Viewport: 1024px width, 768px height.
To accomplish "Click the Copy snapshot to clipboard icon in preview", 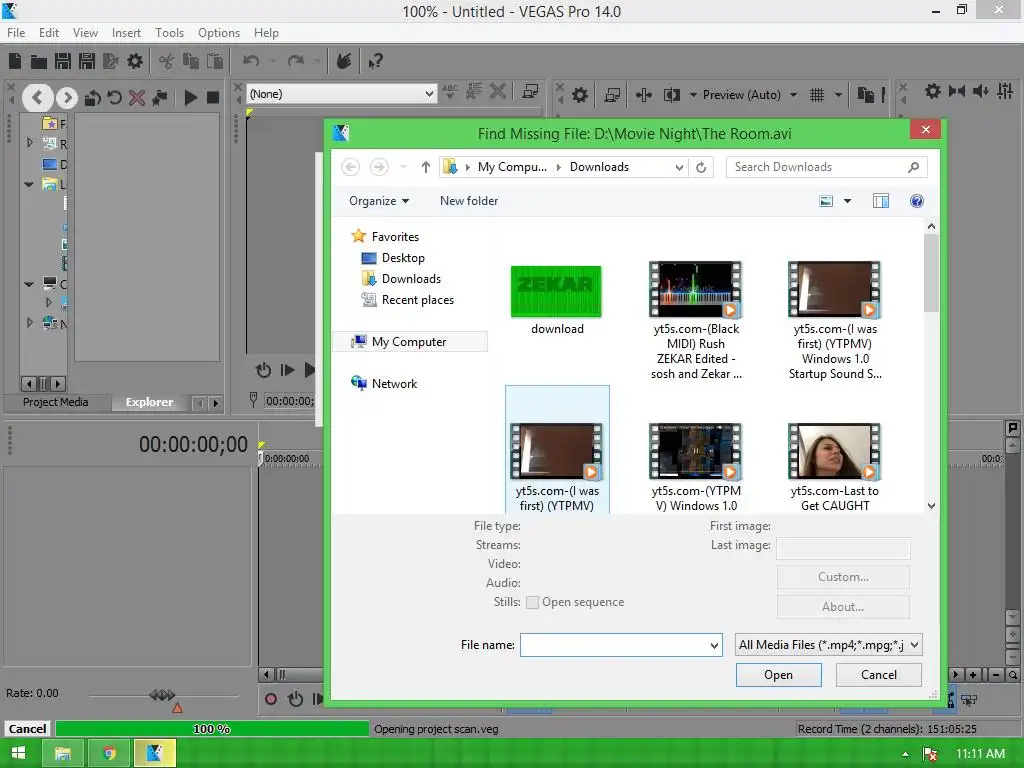I will pos(865,95).
